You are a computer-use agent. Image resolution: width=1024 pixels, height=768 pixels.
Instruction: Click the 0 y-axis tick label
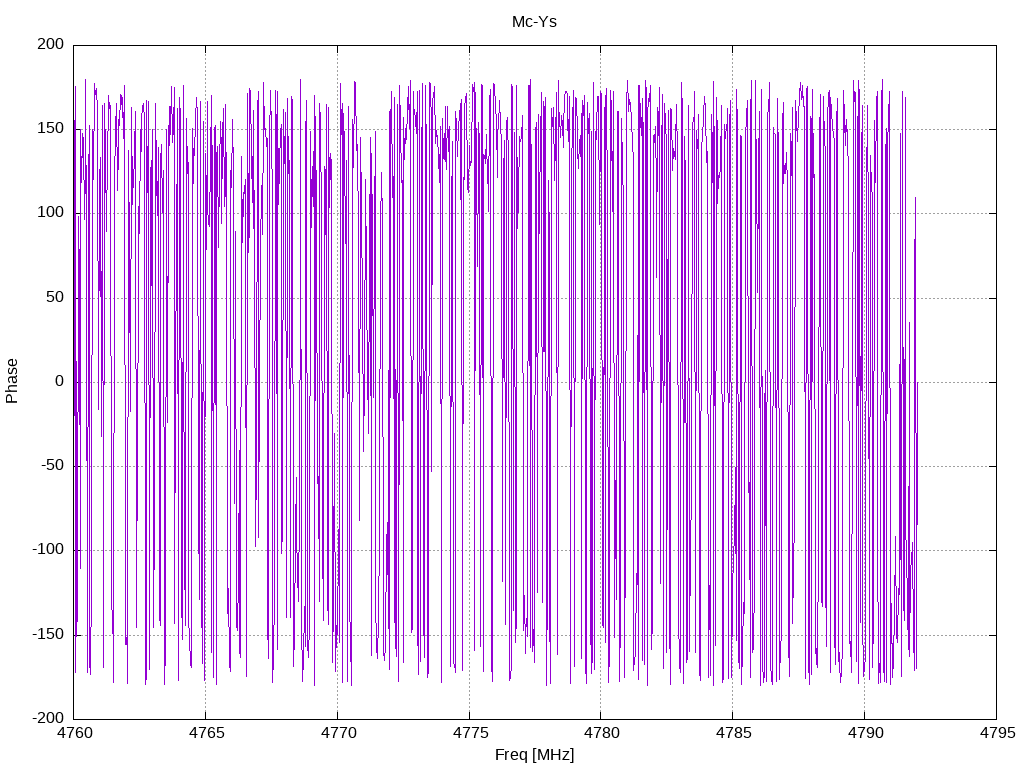(x=60, y=381)
